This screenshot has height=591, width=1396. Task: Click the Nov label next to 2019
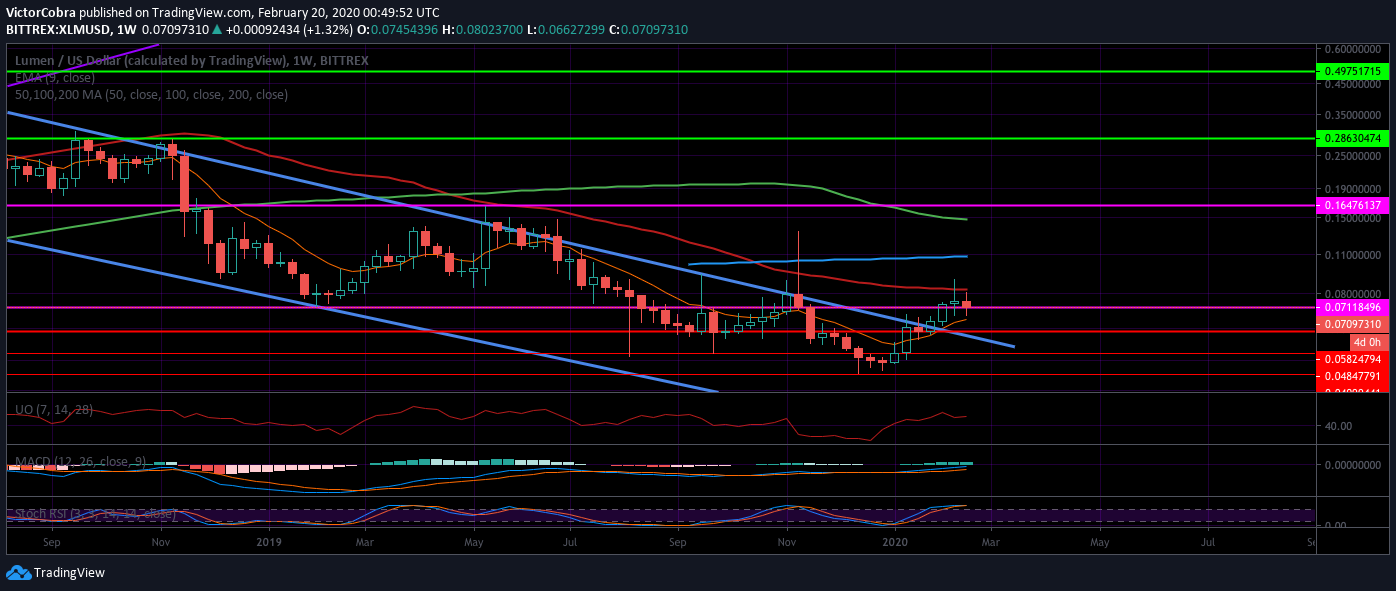click(x=161, y=542)
